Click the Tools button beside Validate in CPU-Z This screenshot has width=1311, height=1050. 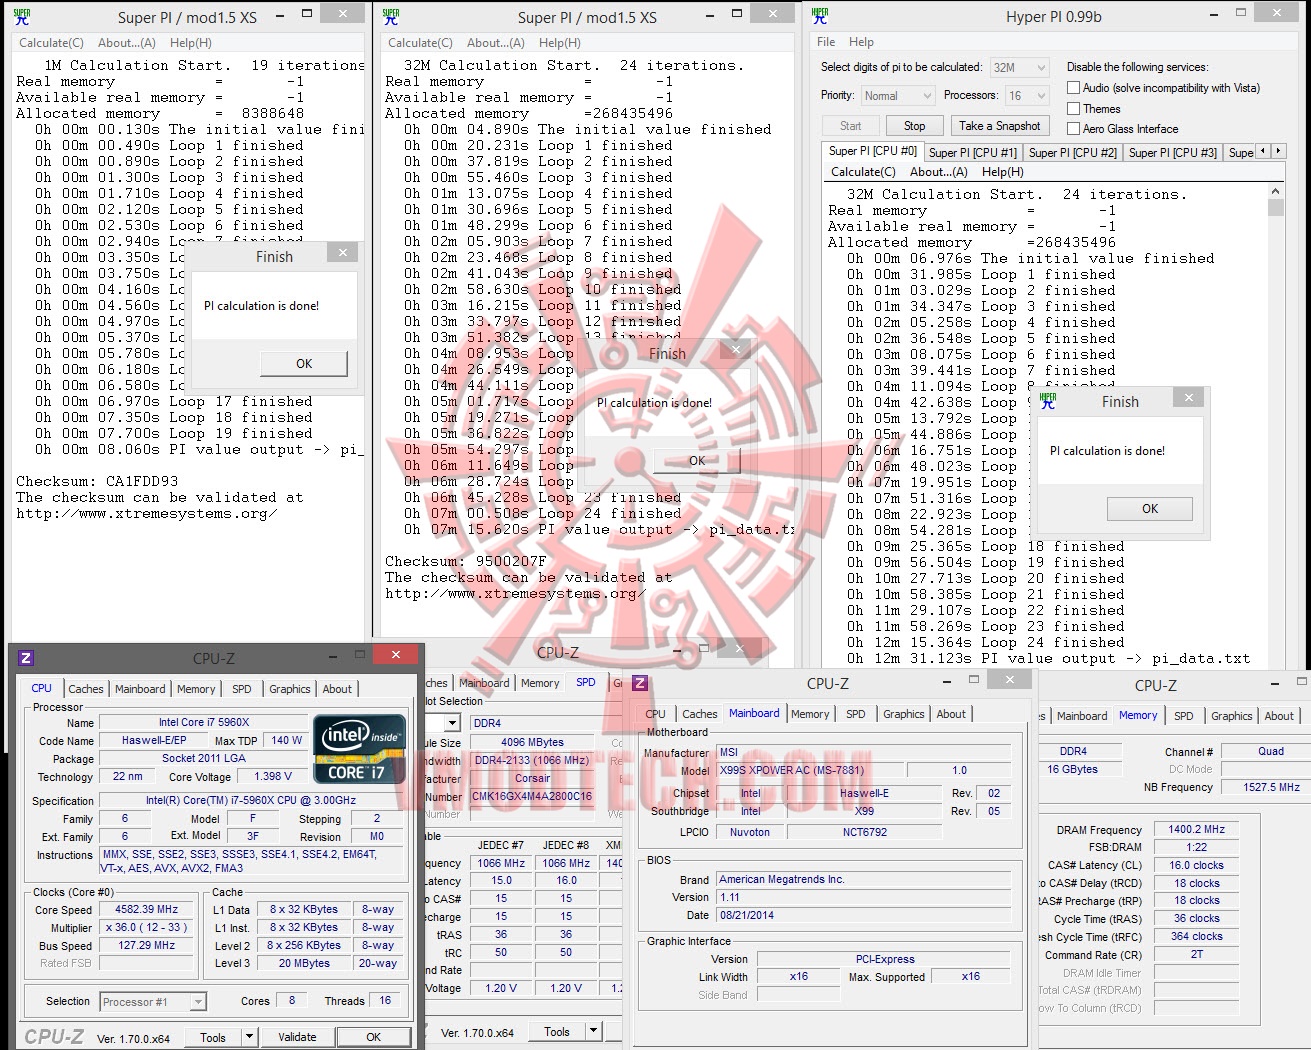pos(213,1037)
